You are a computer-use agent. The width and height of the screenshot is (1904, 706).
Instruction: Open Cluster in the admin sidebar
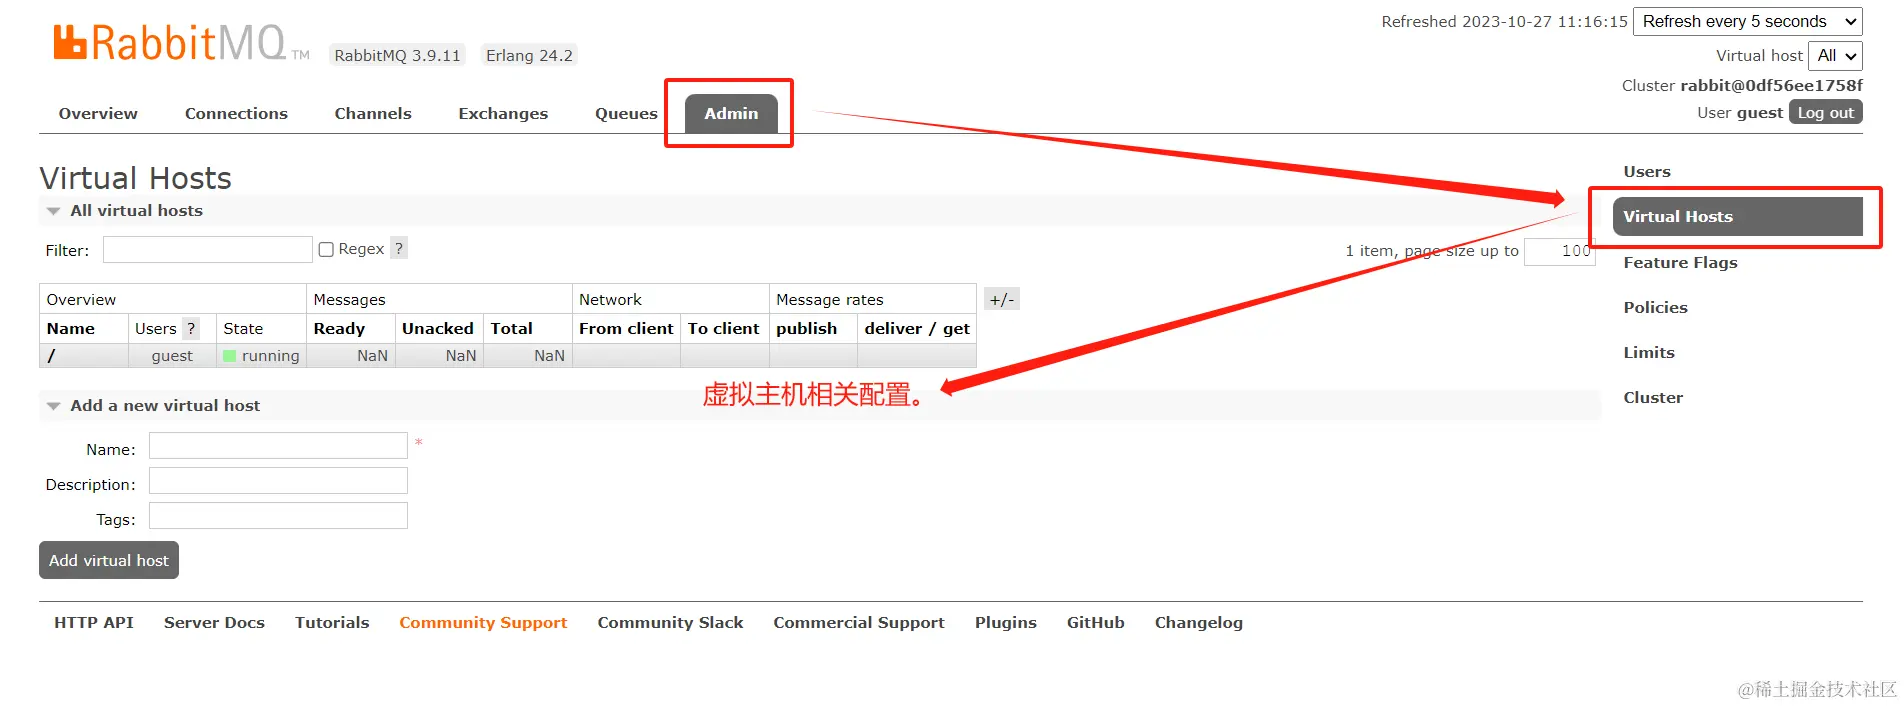[x=1653, y=397]
